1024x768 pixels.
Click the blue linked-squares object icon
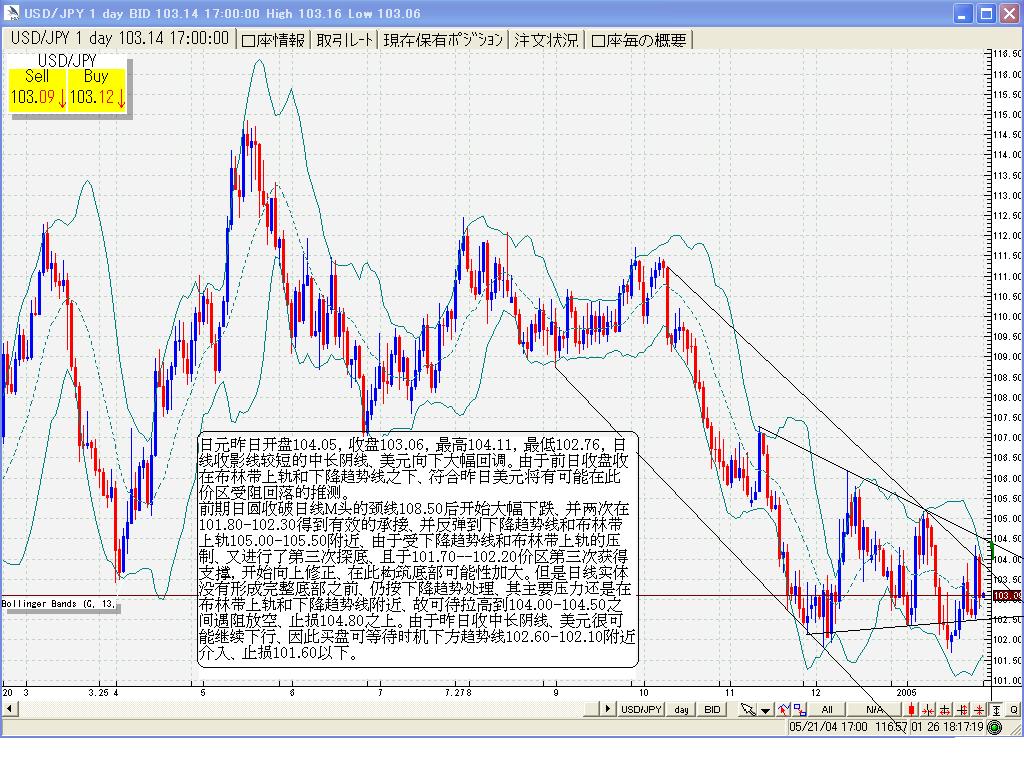(800, 709)
